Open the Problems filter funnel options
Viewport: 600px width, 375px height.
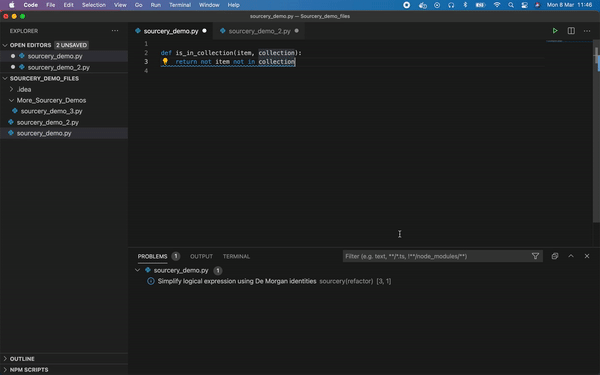535,256
